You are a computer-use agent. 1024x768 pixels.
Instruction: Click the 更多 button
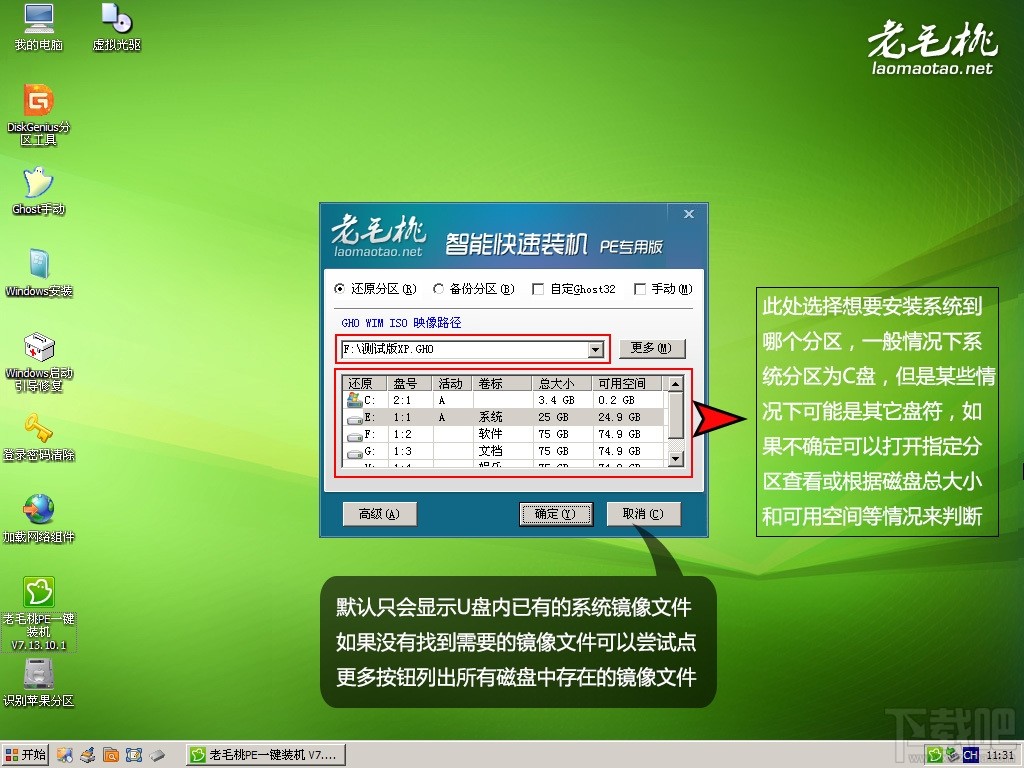coord(651,349)
